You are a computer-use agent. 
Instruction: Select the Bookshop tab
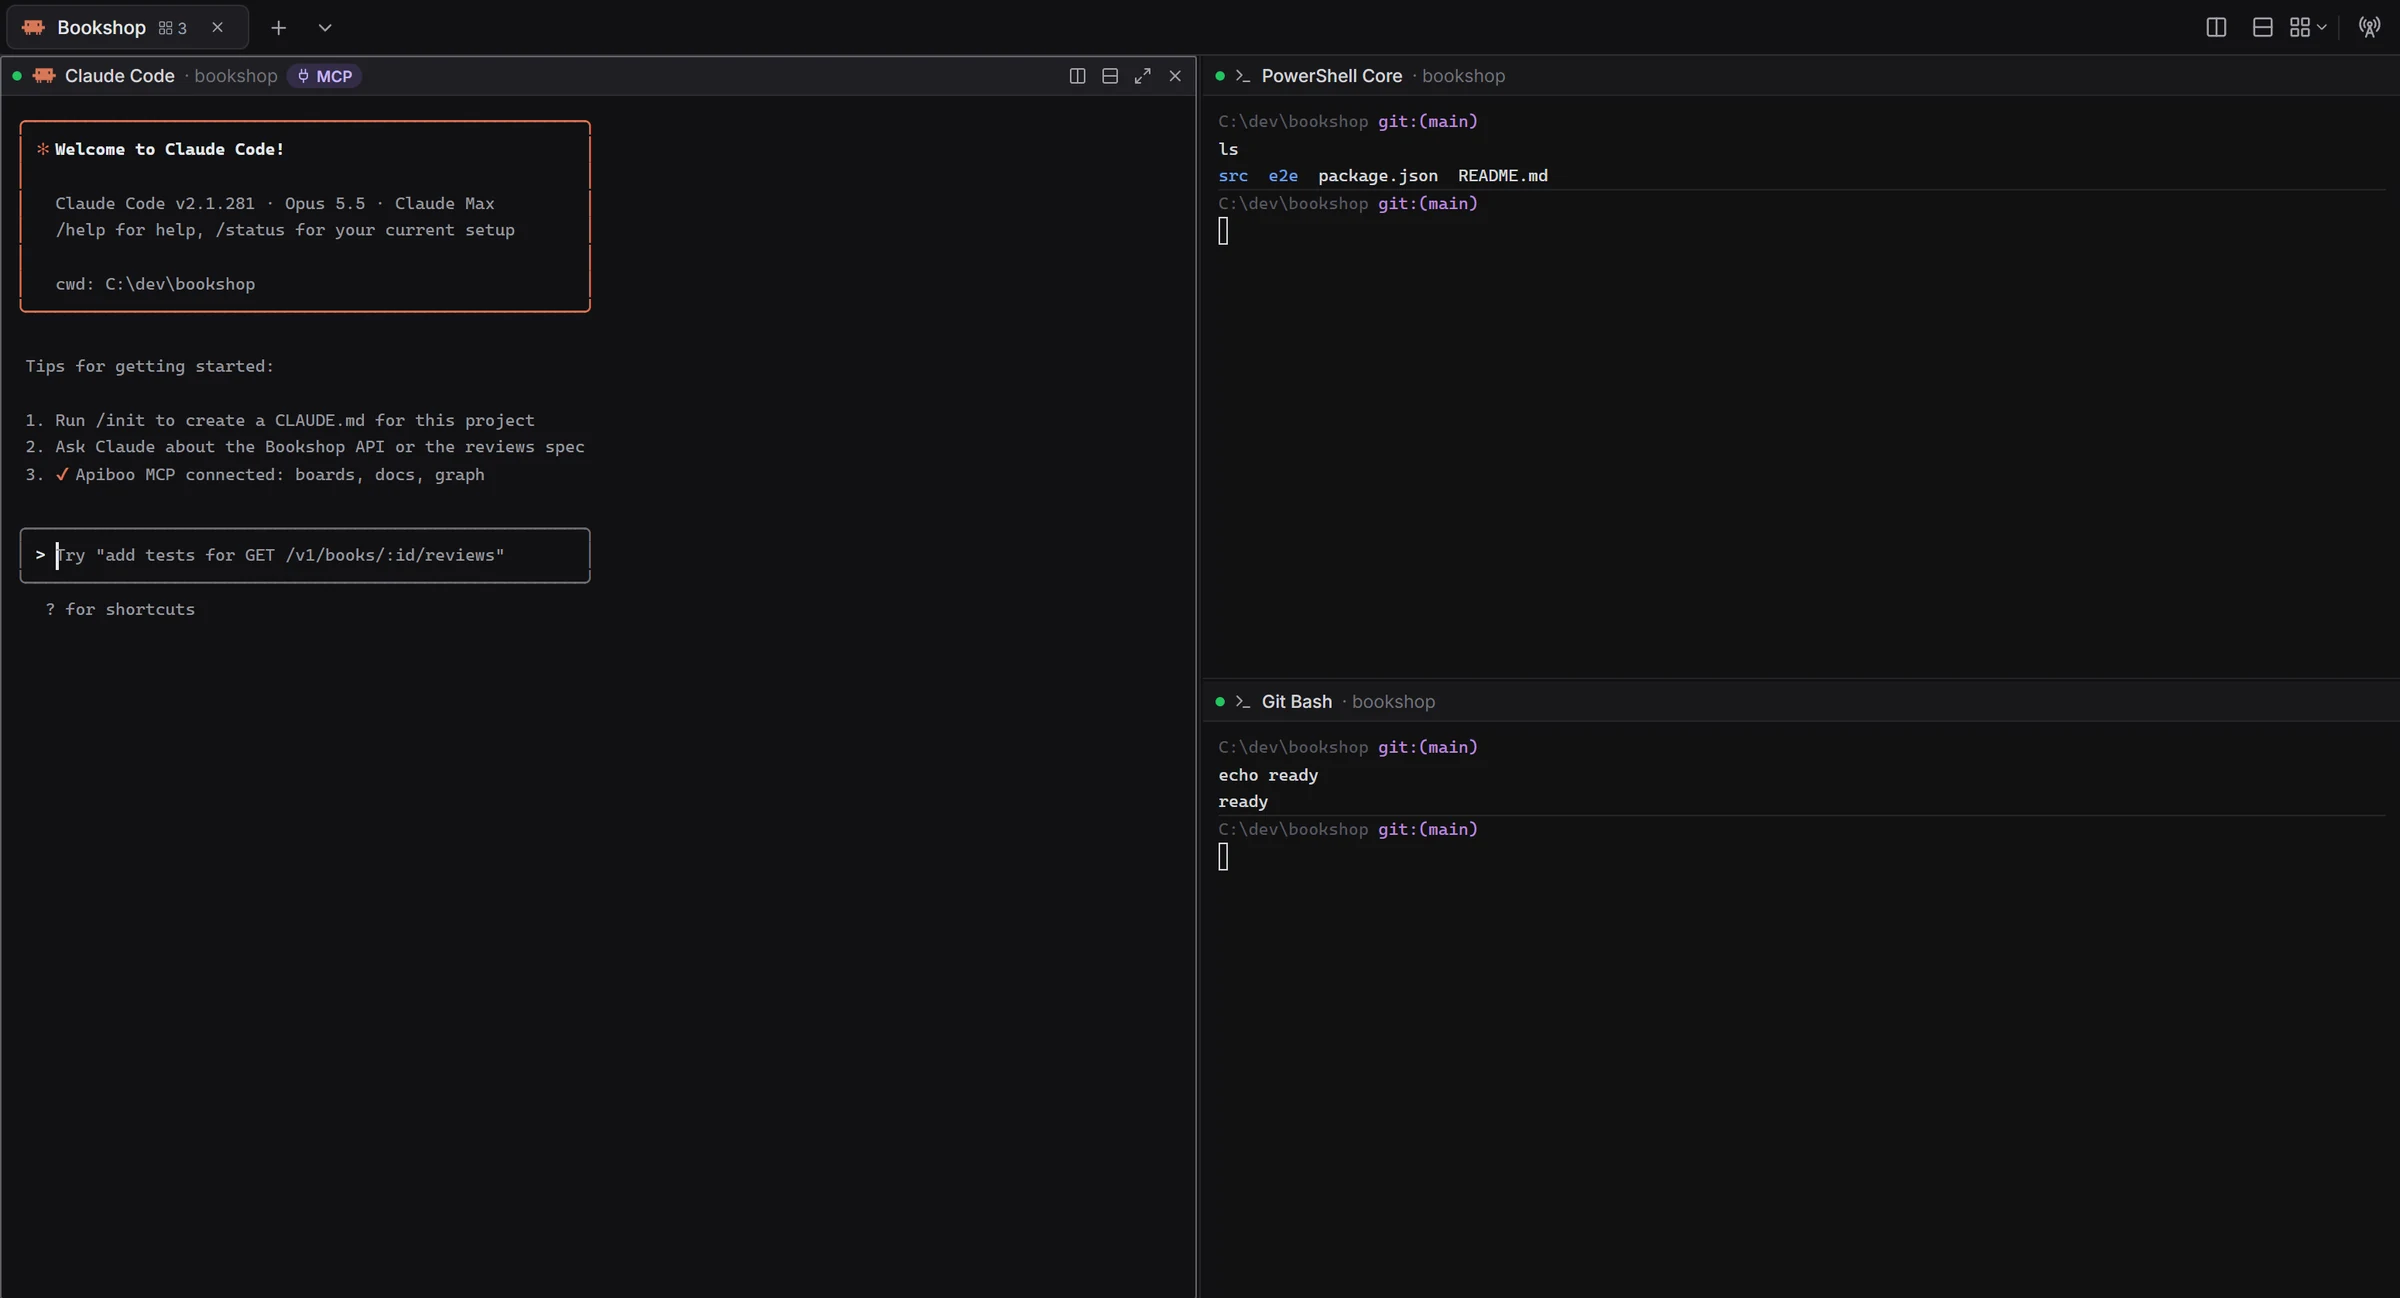click(x=127, y=28)
